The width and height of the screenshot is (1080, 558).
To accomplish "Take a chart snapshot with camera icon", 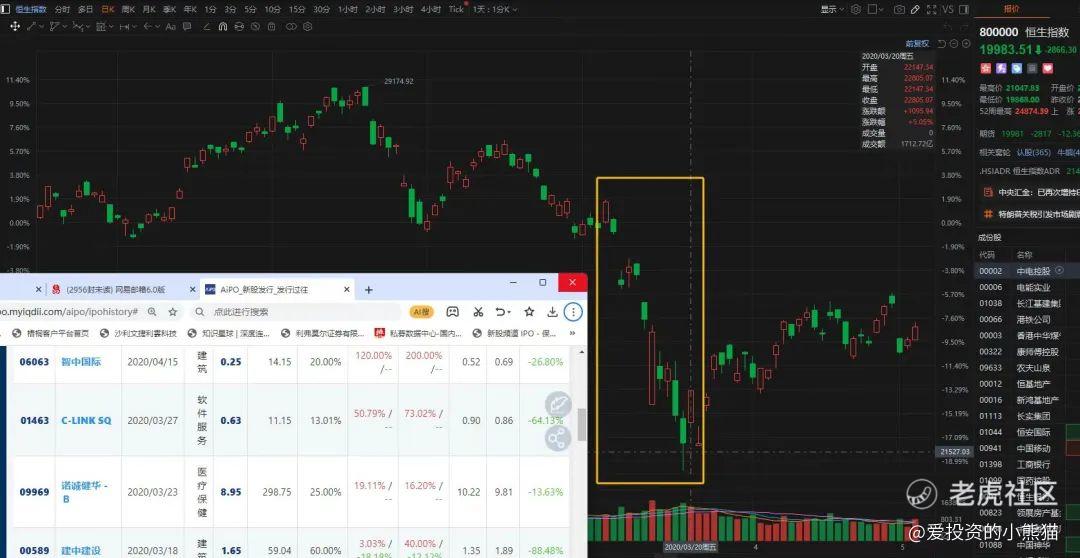I will pos(900,10).
